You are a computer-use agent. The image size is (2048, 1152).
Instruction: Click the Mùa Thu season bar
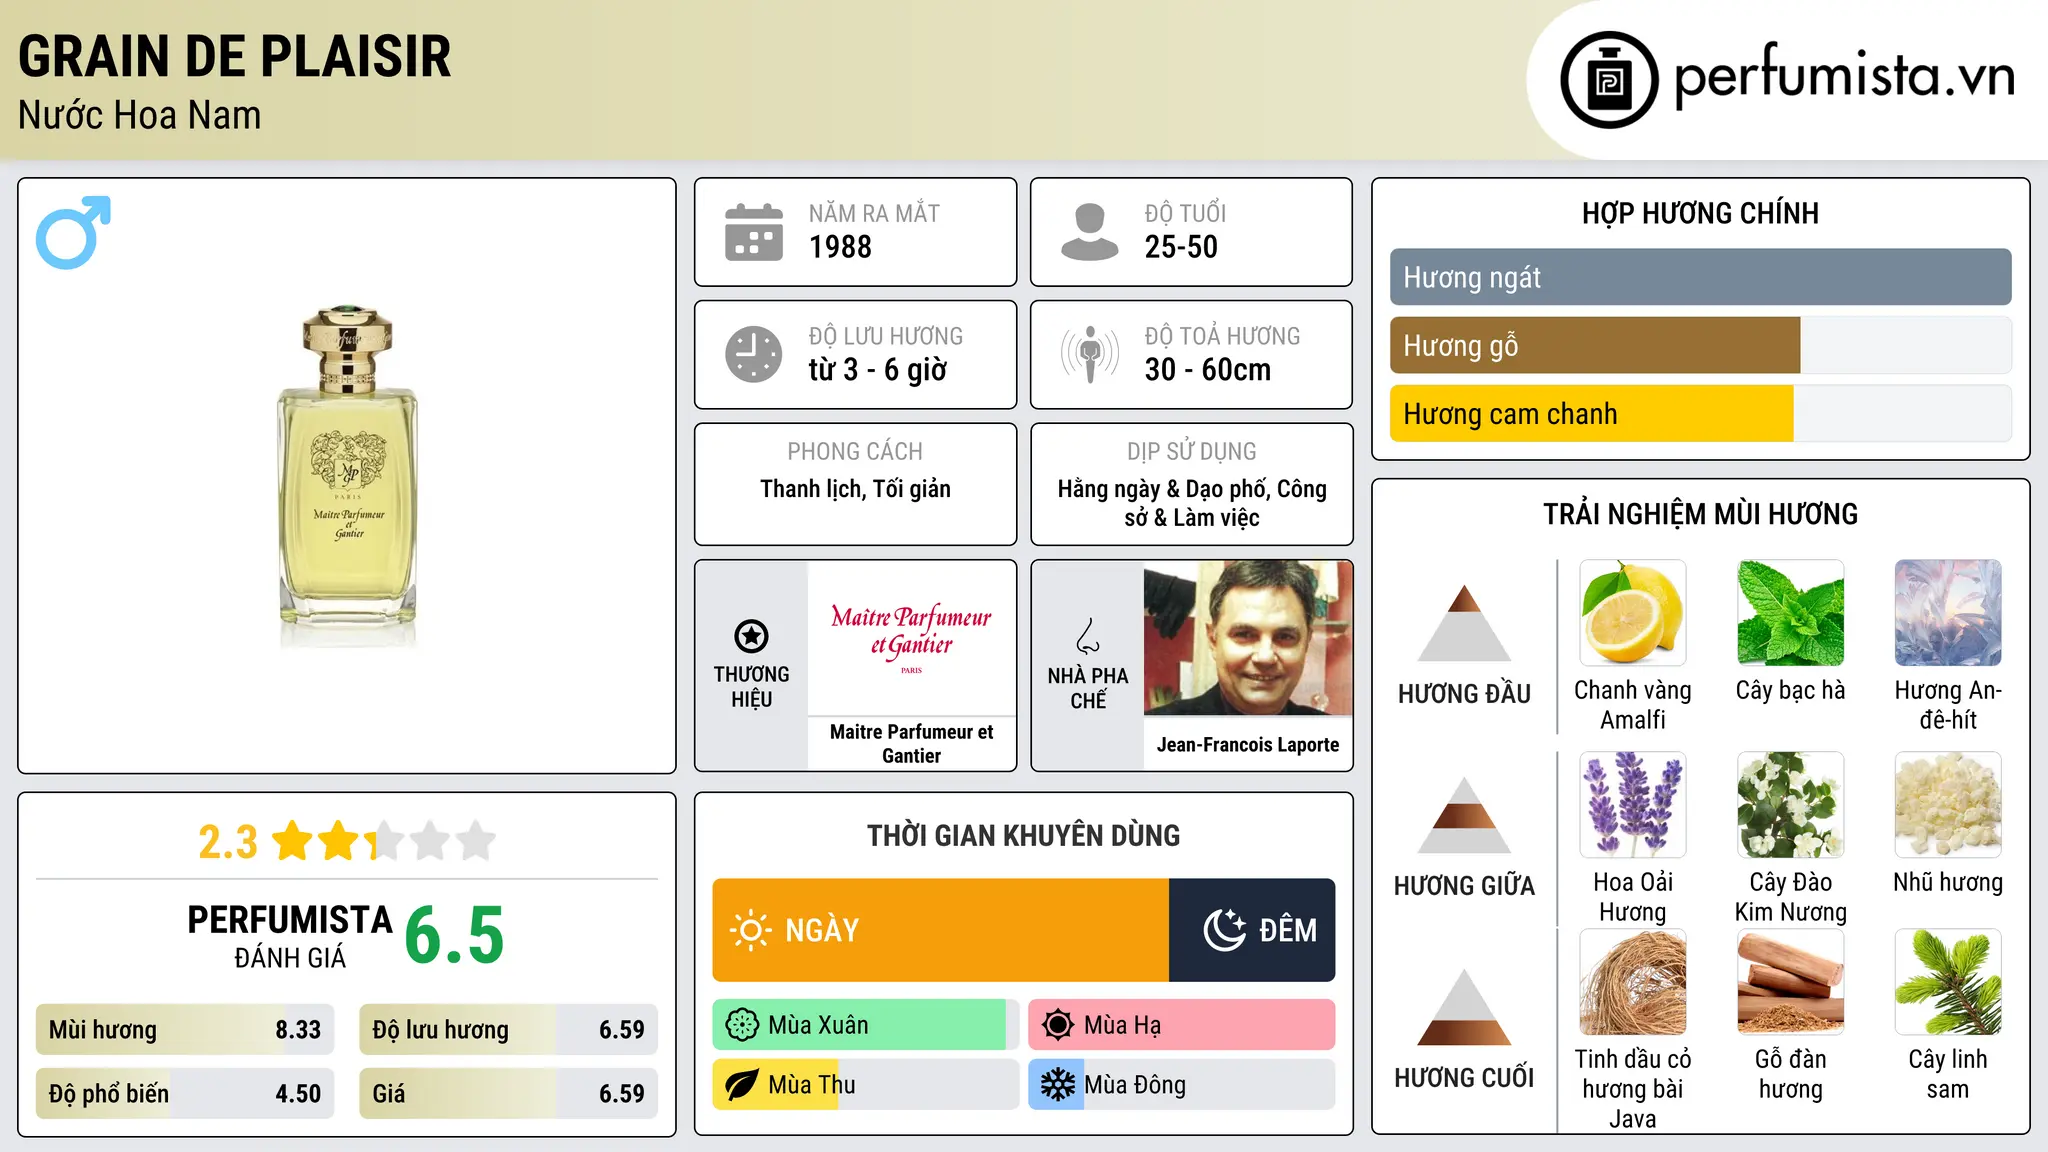point(866,1085)
